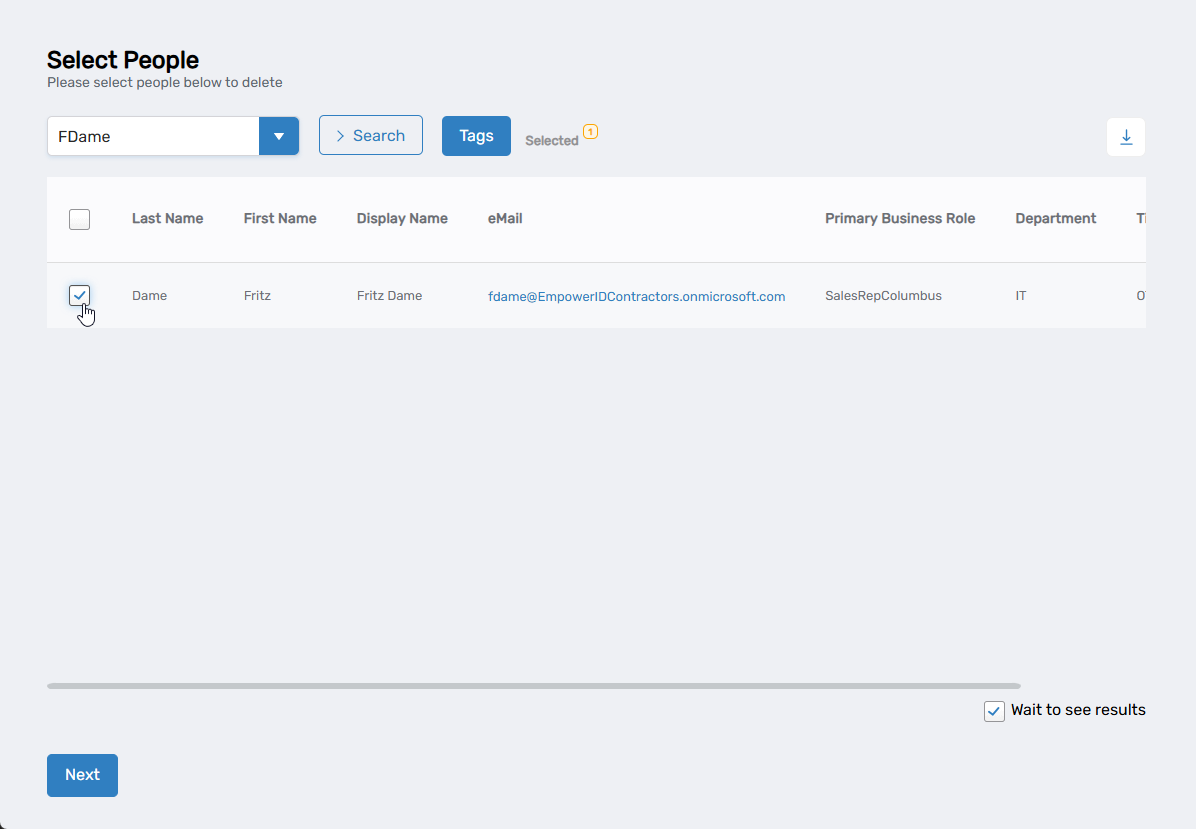The width and height of the screenshot is (1196, 829).
Task: Open the Tags filter
Action: (476, 136)
